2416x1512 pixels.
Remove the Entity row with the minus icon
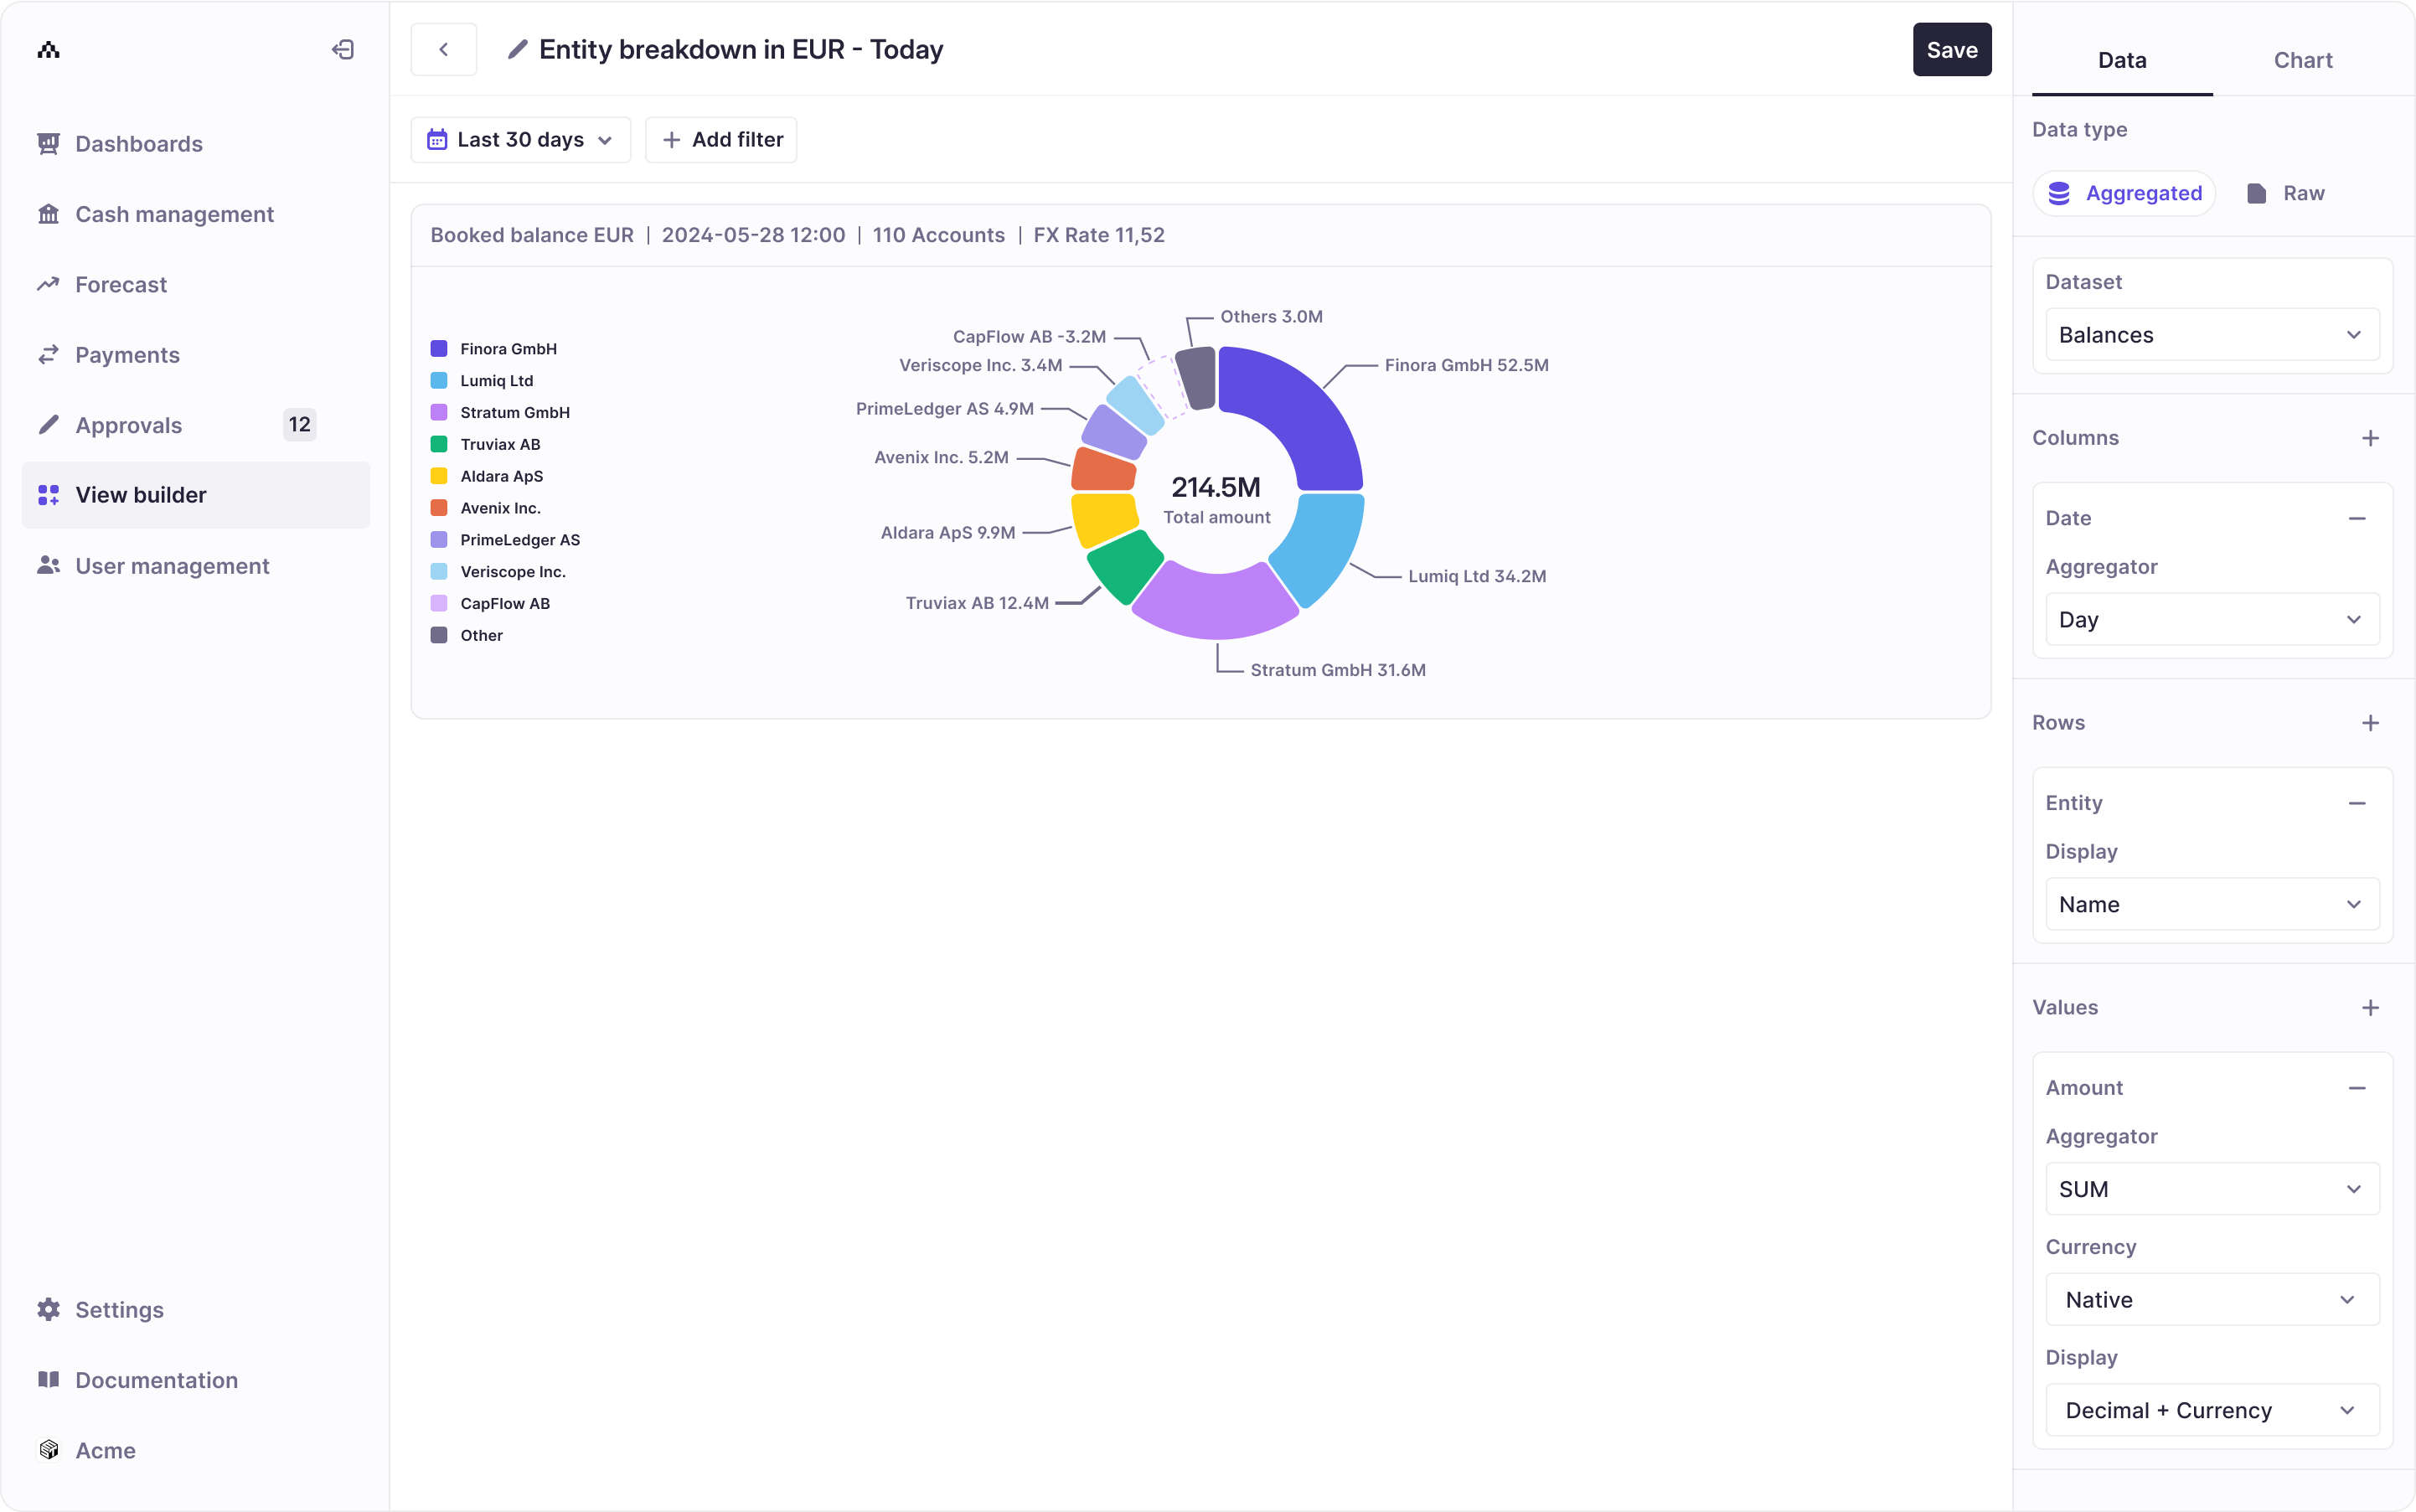coord(2357,803)
